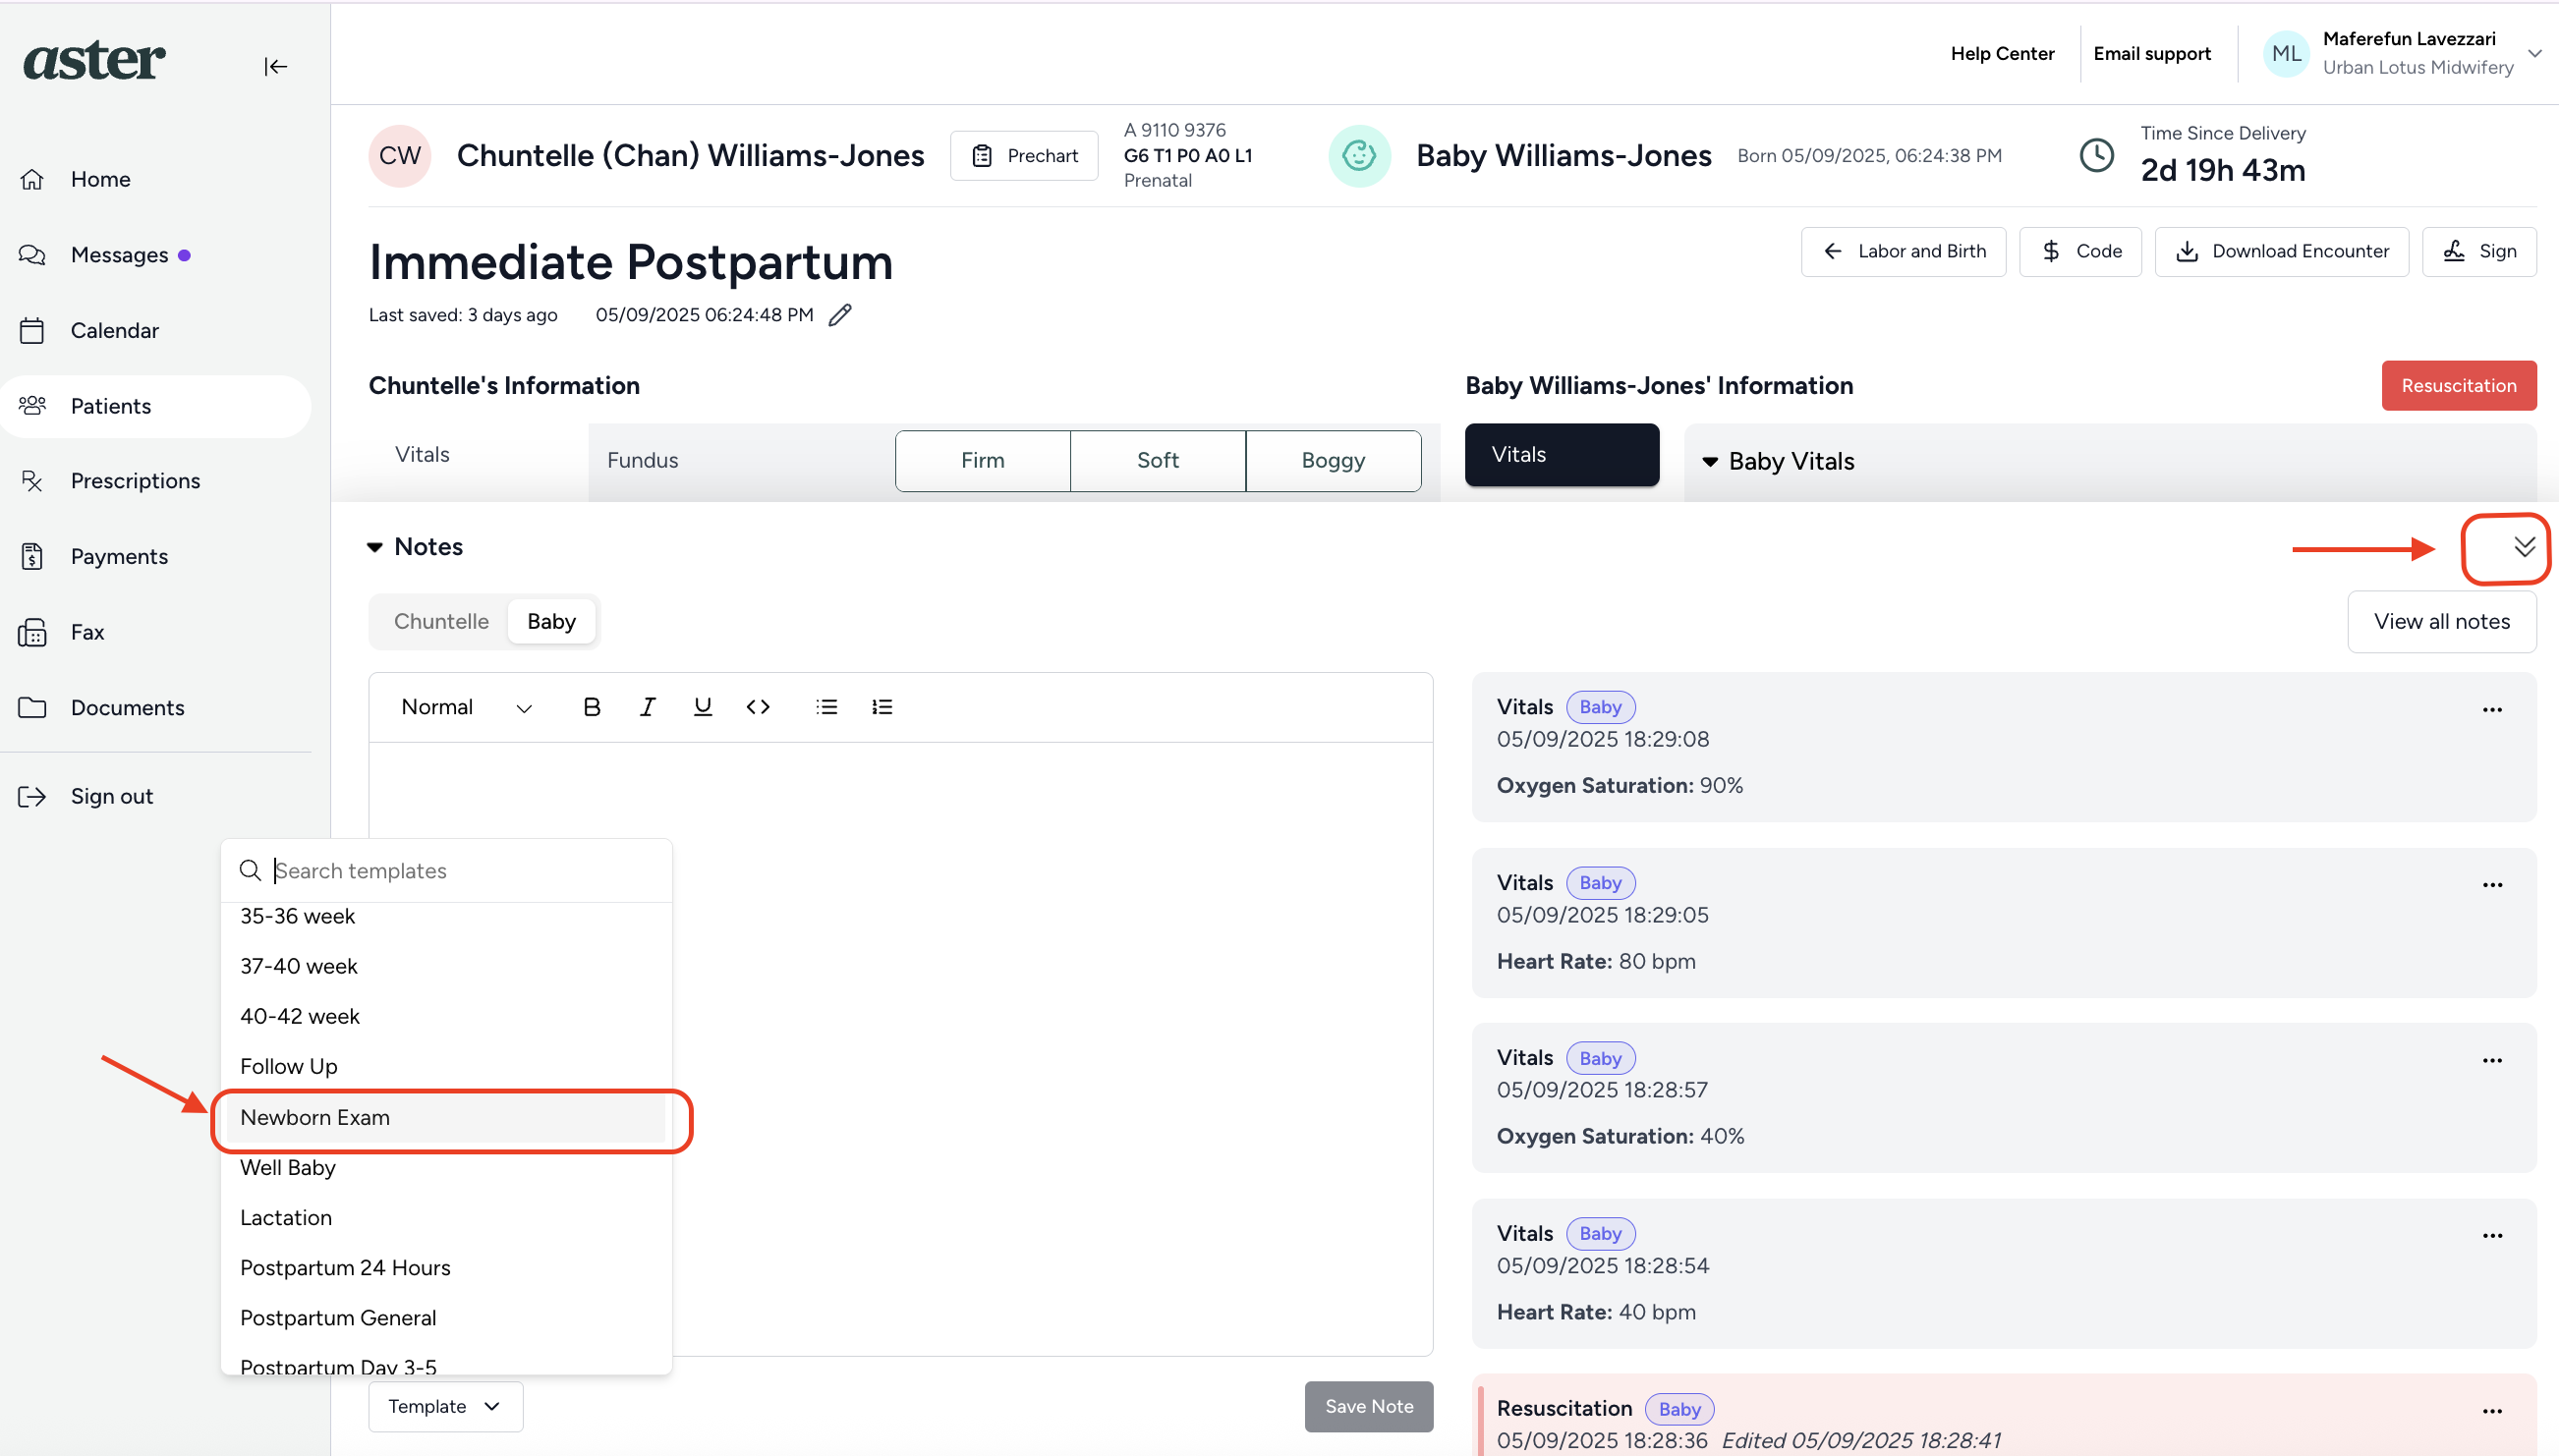The width and height of the screenshot is (2559, 1456).
Task: Open Messages in the sidebar
Action: click(119, 255)
